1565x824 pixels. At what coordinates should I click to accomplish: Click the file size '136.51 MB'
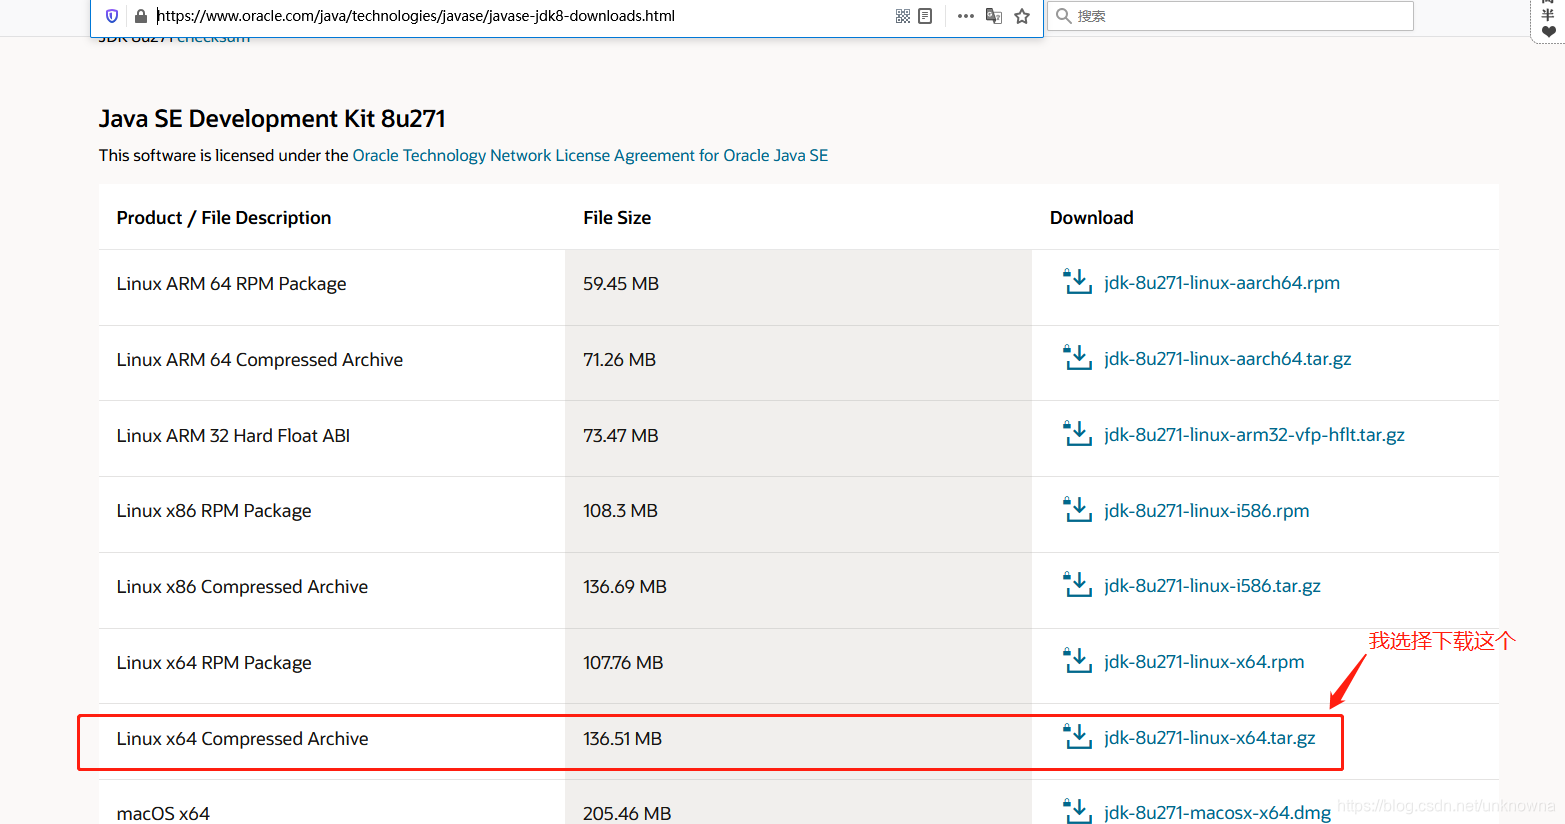pyautogui.click(x=622, y=739)
